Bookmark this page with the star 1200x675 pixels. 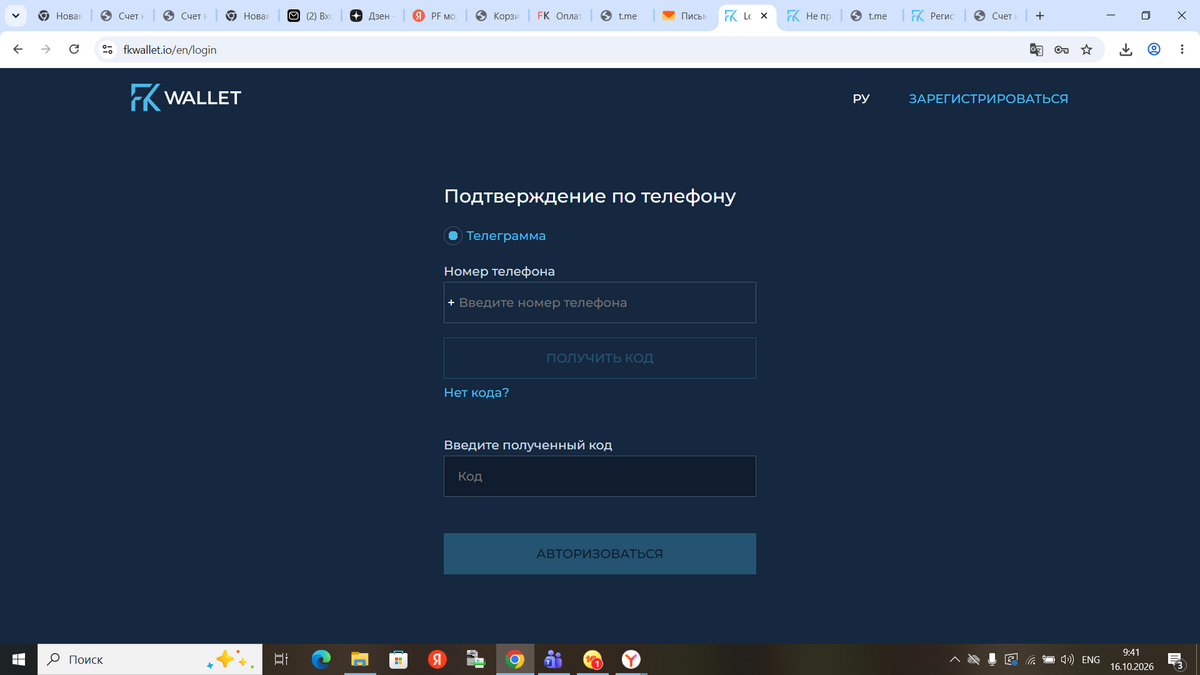[x=1087, y=49]
